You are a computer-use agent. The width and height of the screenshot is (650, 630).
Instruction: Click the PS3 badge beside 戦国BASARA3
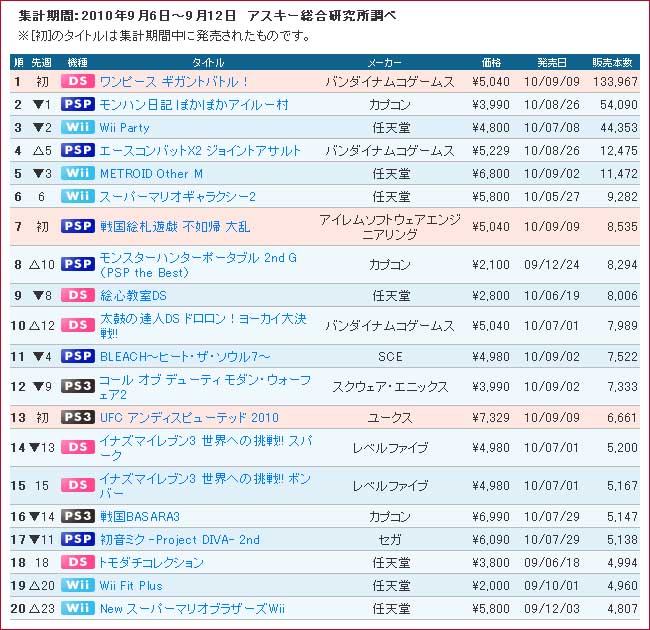(78, 516)
